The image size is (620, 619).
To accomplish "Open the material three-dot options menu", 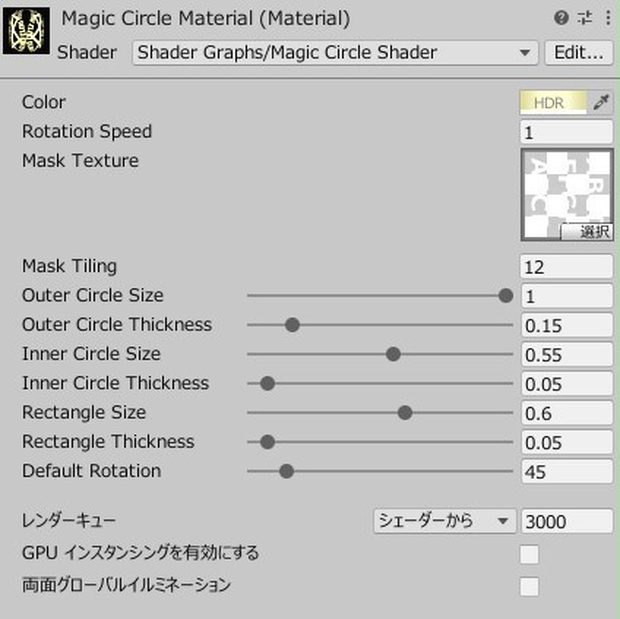I will [608, 18].
